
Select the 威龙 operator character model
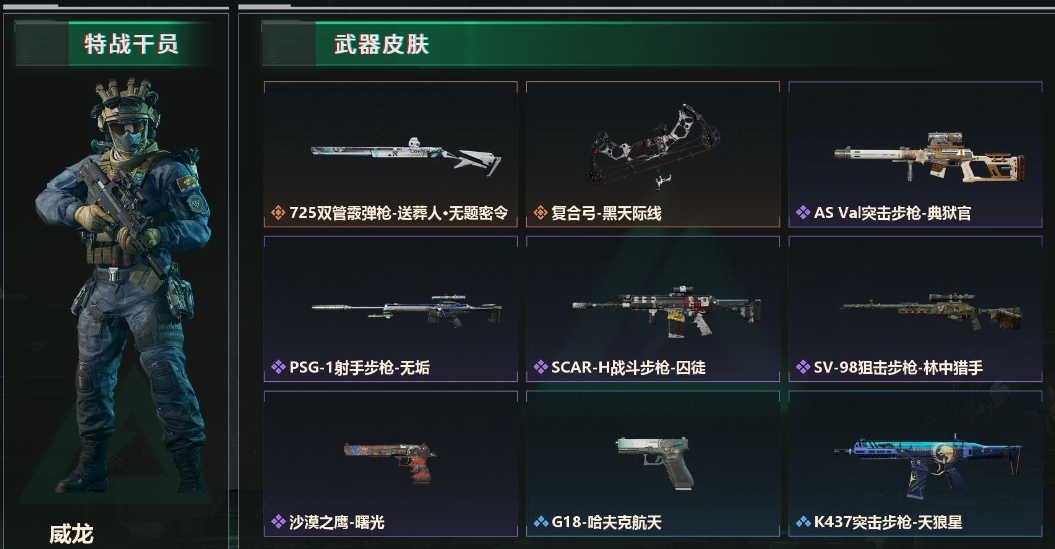(x=123, y=285)
